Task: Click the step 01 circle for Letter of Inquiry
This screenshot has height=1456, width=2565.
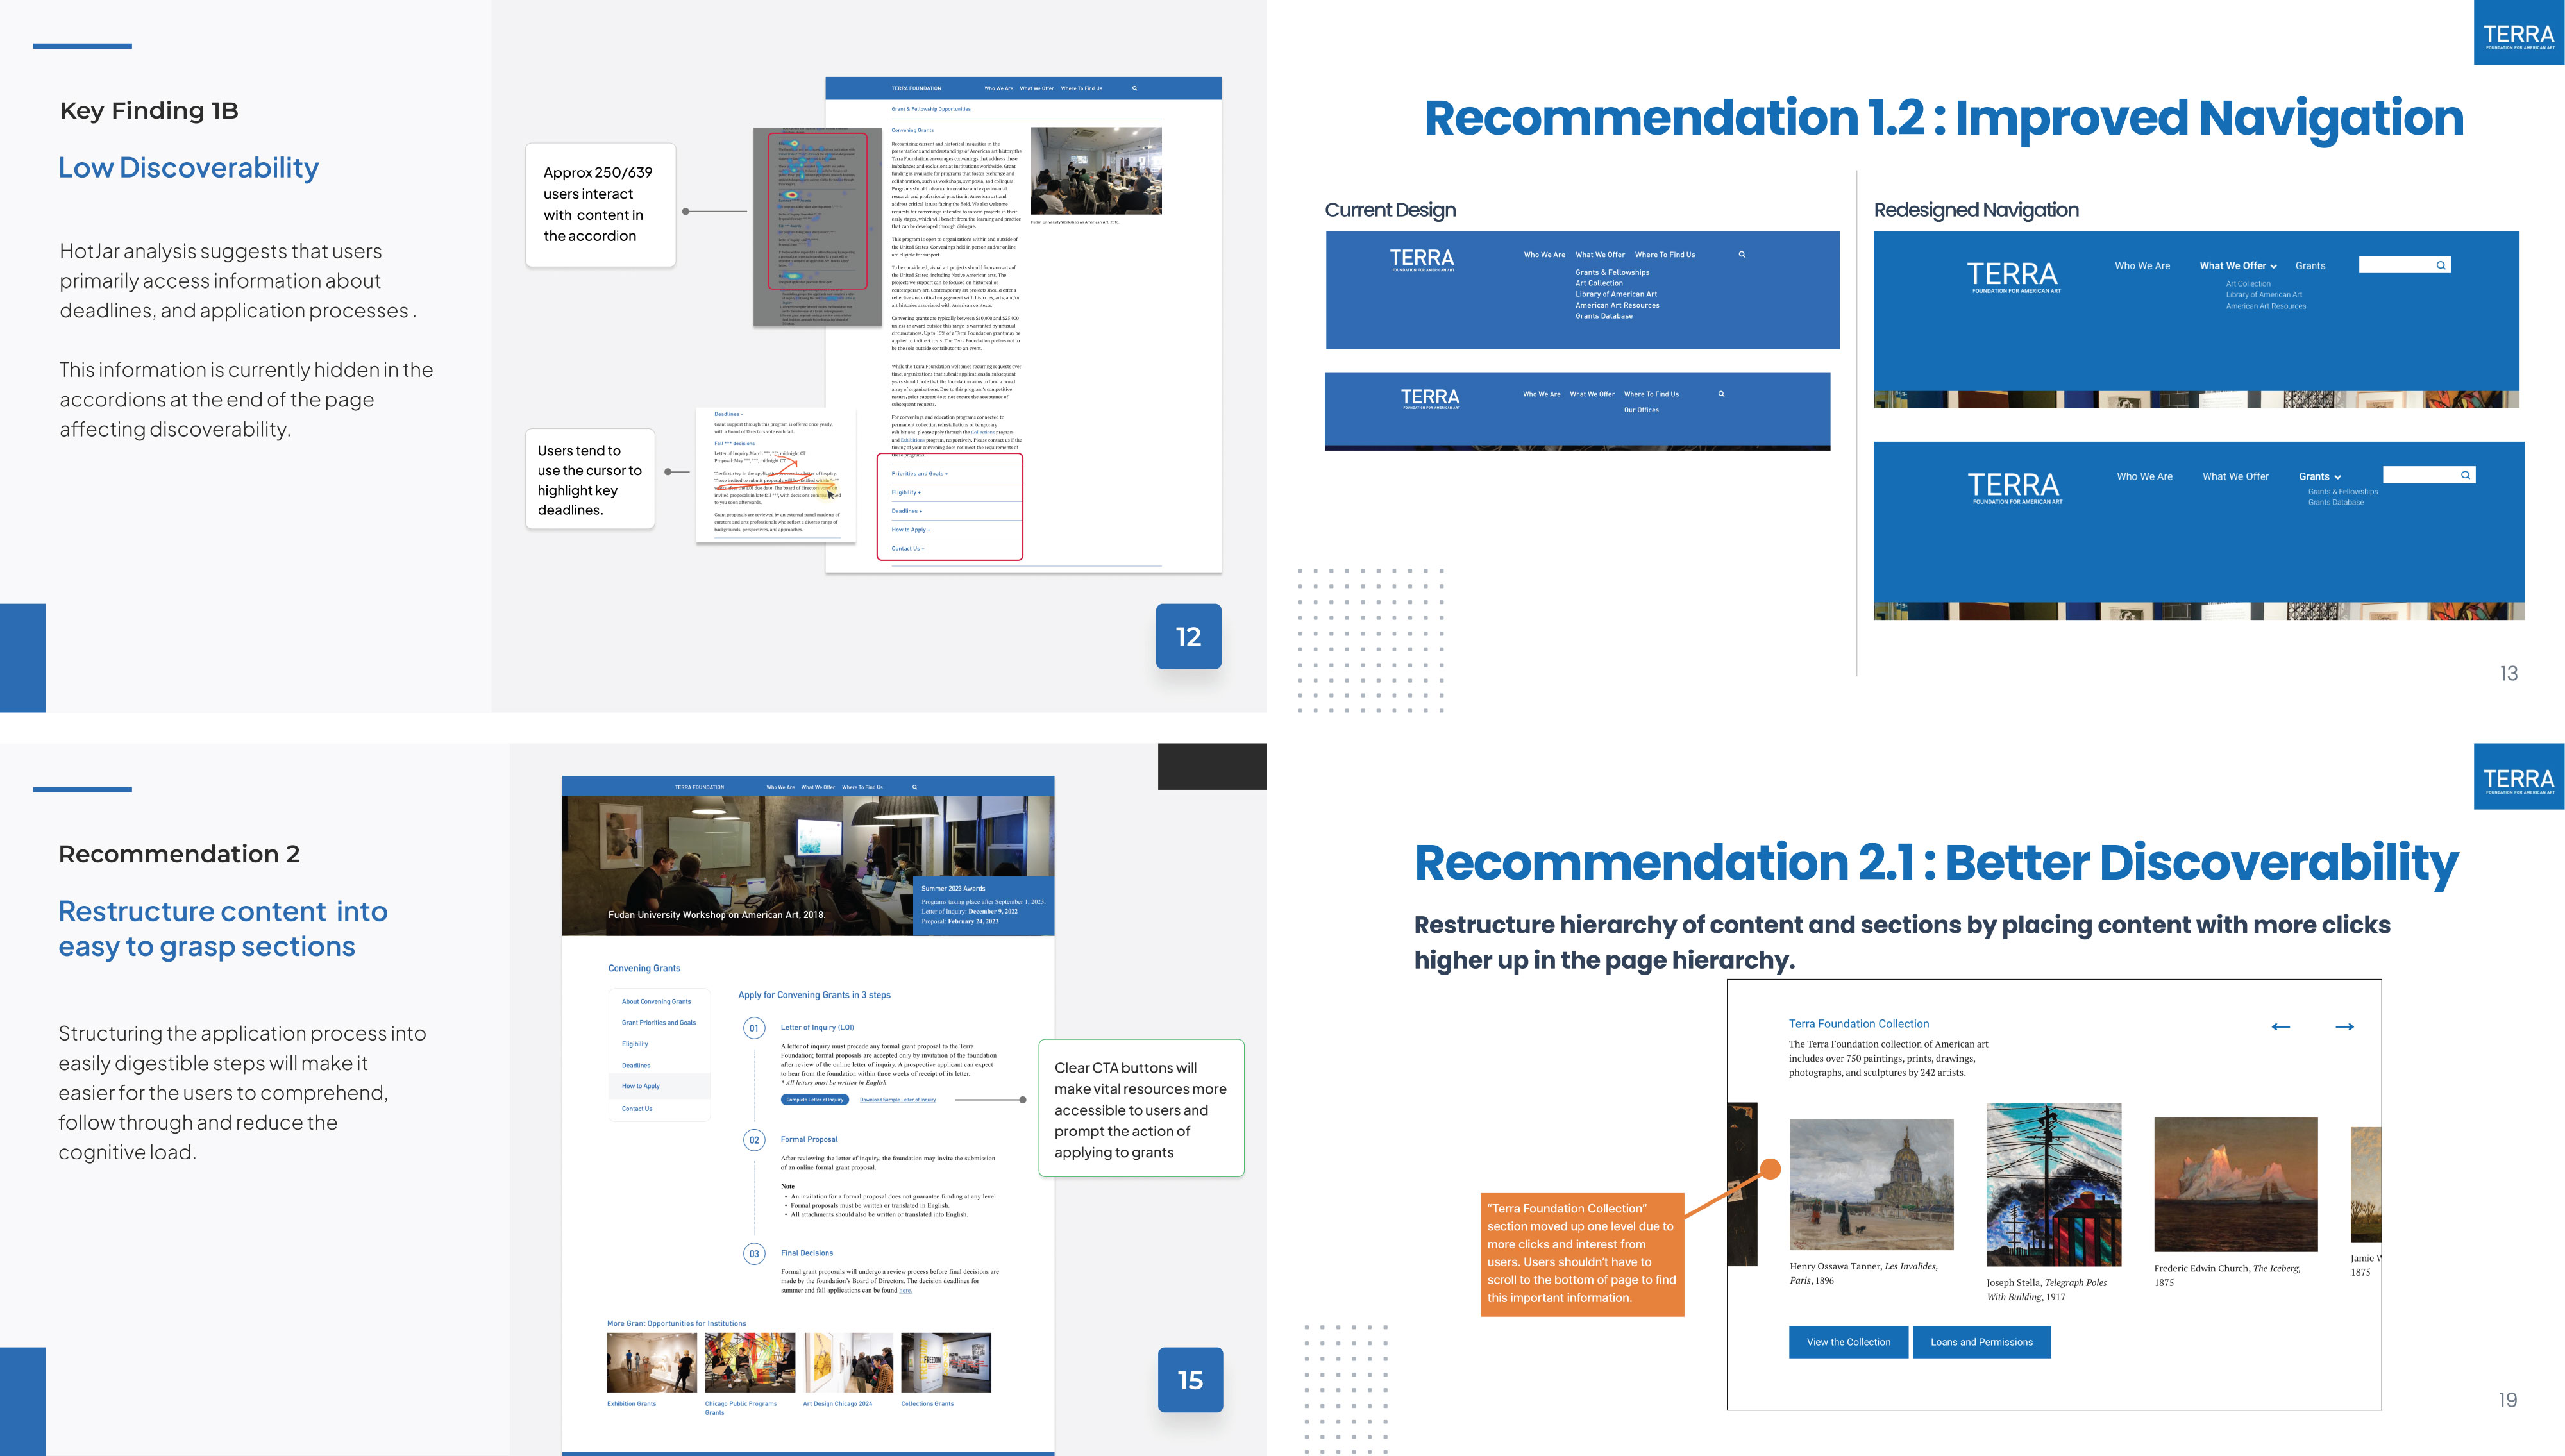Action: pyautogui.click(x=754, y=1028)
